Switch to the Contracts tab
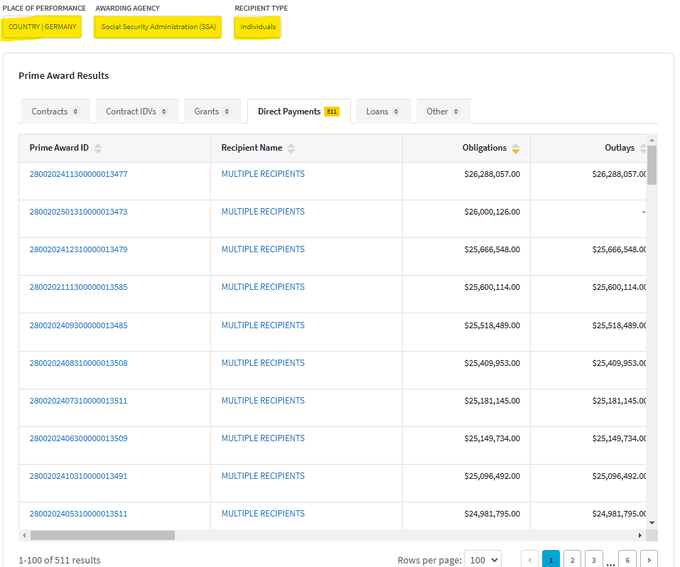Image resolution: width=680 pixels, height=567 pixels. pyautogui.click(x=55, y=111)
